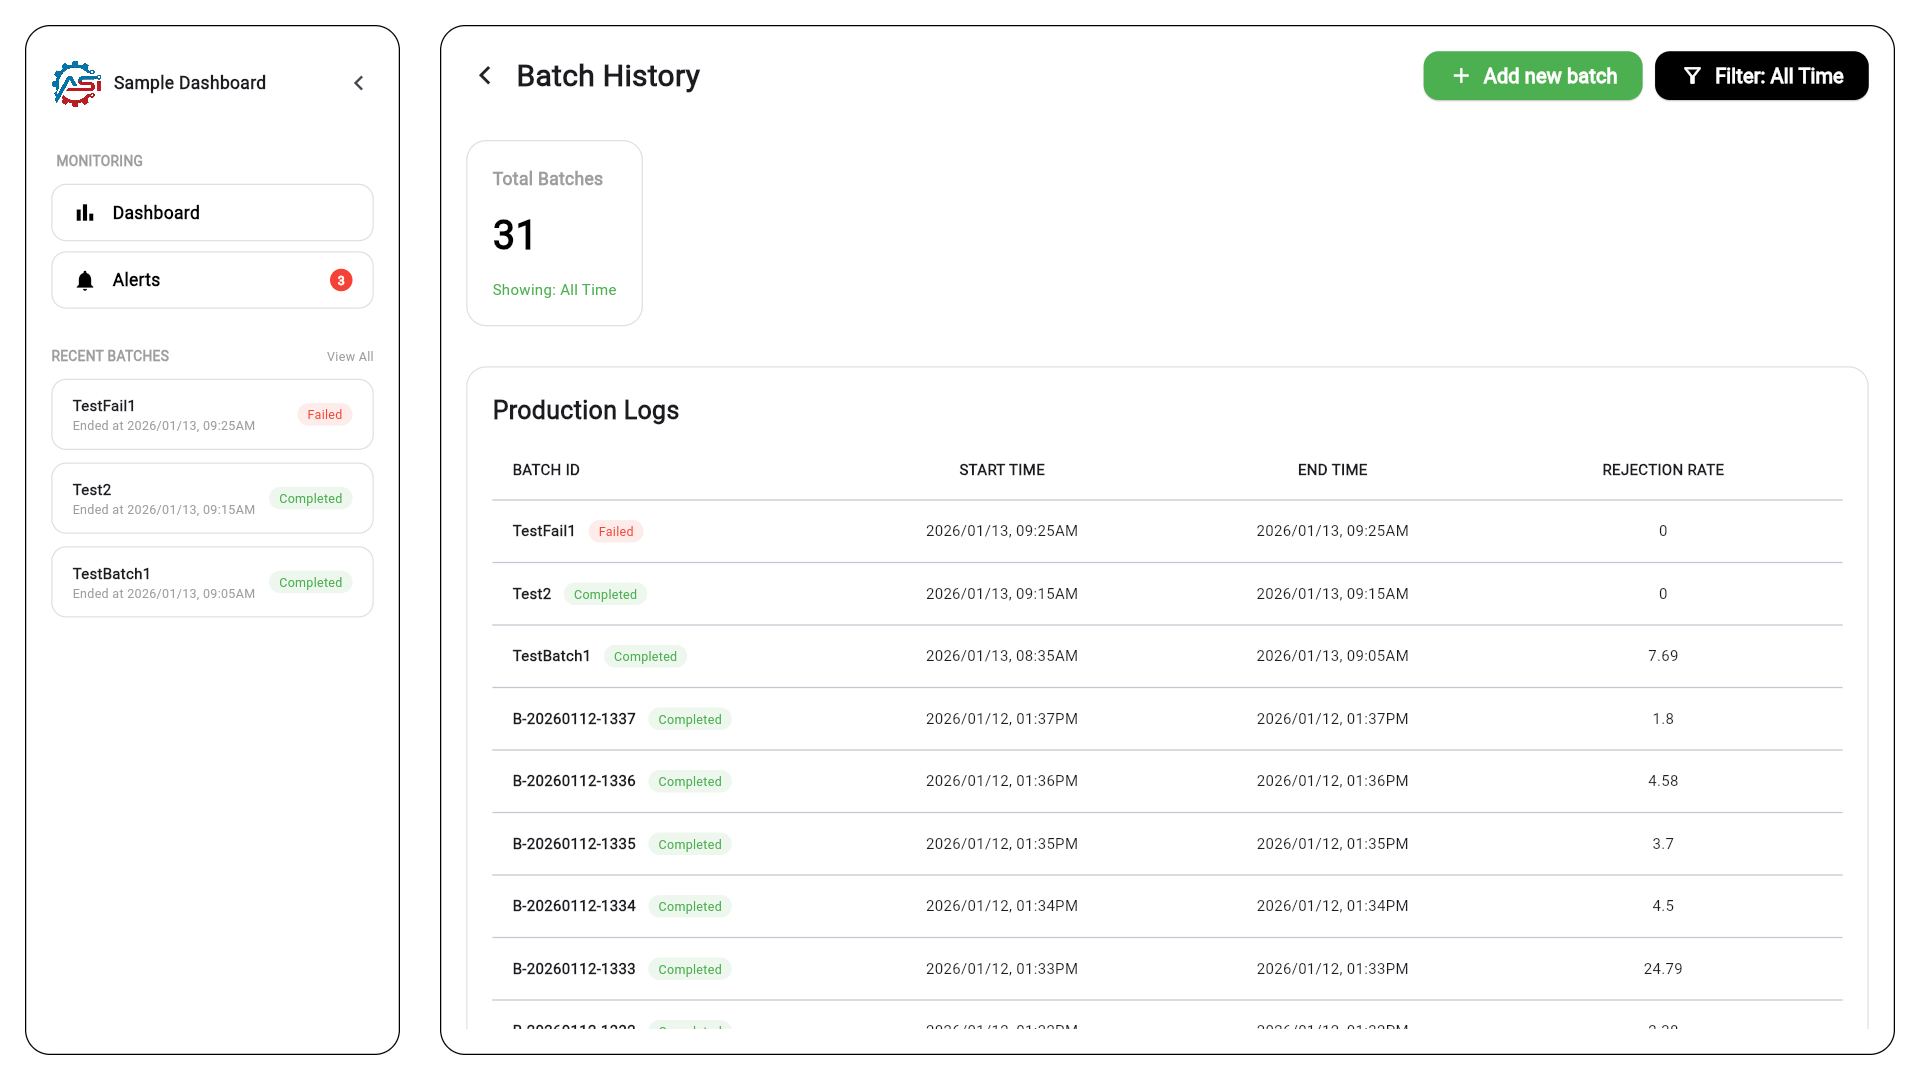Click the Failed status pill on TestFail1 row
The width and height of the screenshot is (1920, 1080).
[x=615, y=531]
